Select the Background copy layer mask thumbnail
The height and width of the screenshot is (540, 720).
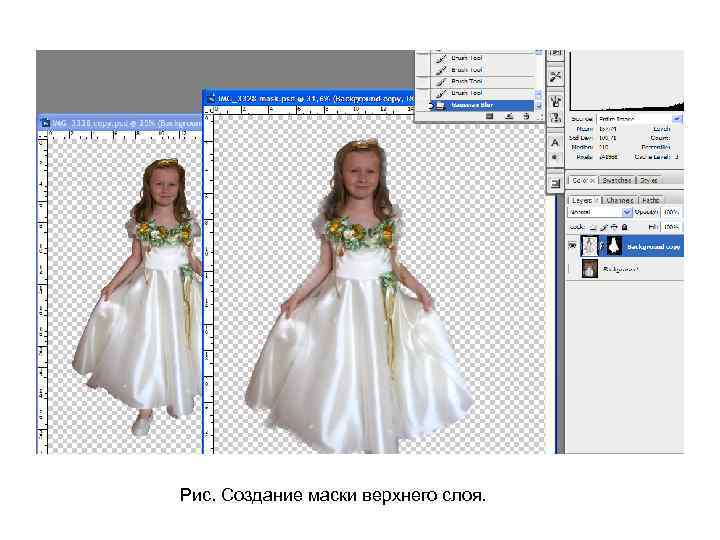pos(614,246)
